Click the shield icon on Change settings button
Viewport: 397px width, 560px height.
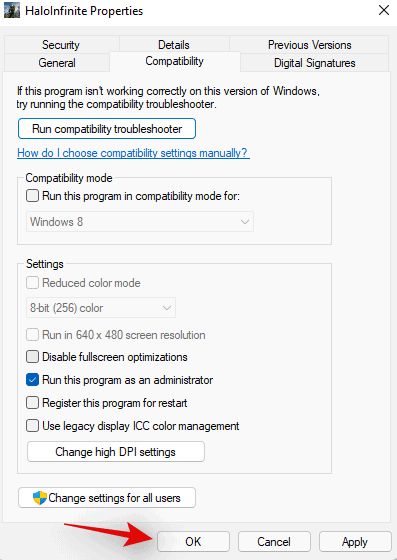(x=40, y=498)
